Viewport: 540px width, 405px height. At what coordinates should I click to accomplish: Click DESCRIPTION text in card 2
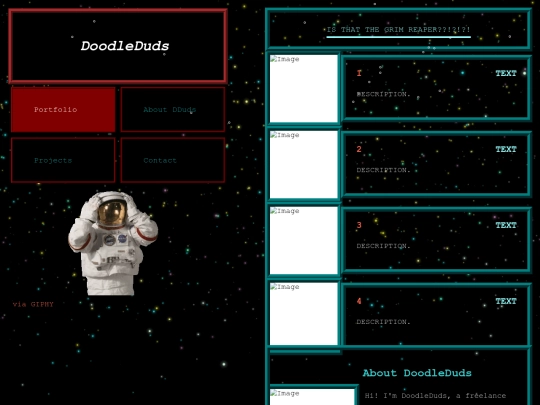pos(383,170)
